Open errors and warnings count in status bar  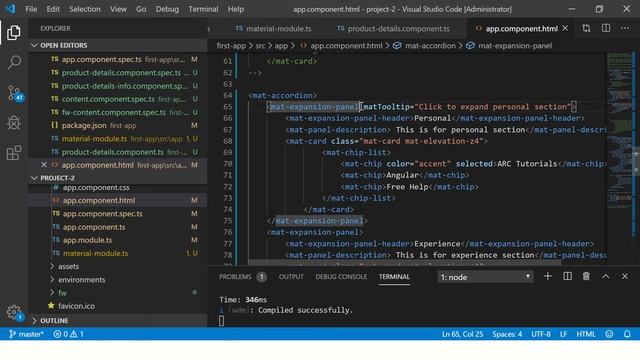pos(68,334)
